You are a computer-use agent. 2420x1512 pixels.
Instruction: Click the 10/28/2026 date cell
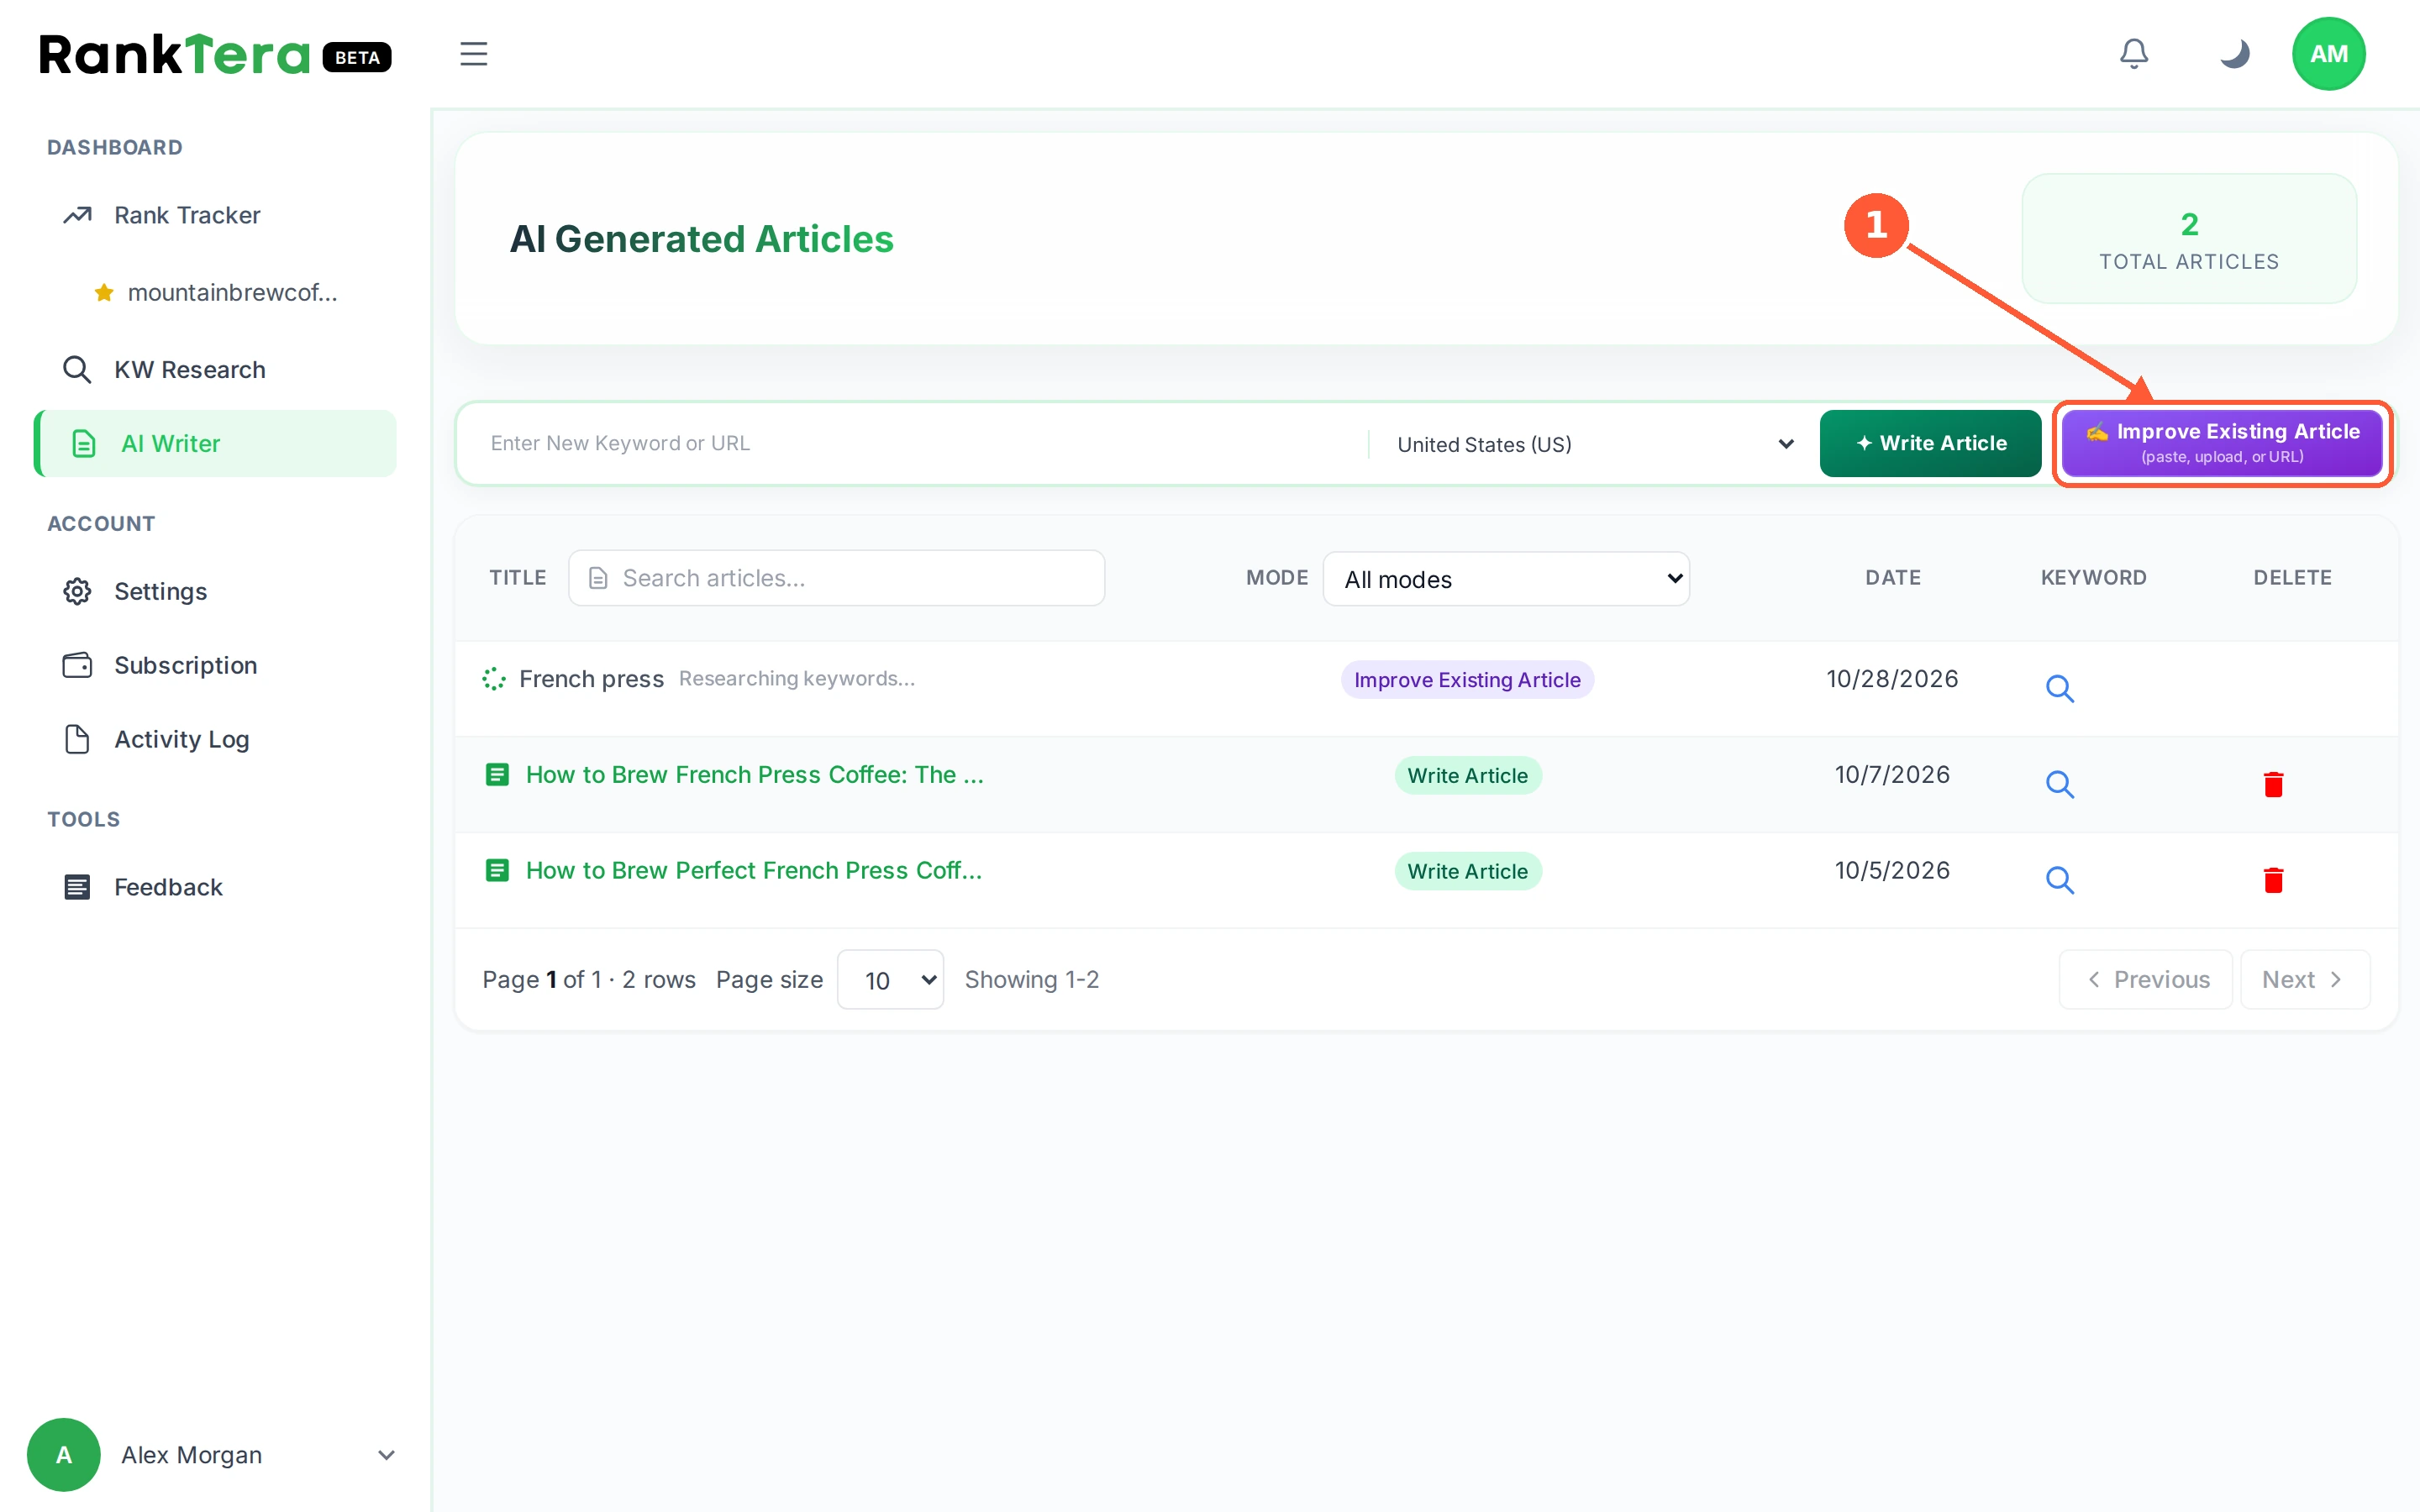1892,679
